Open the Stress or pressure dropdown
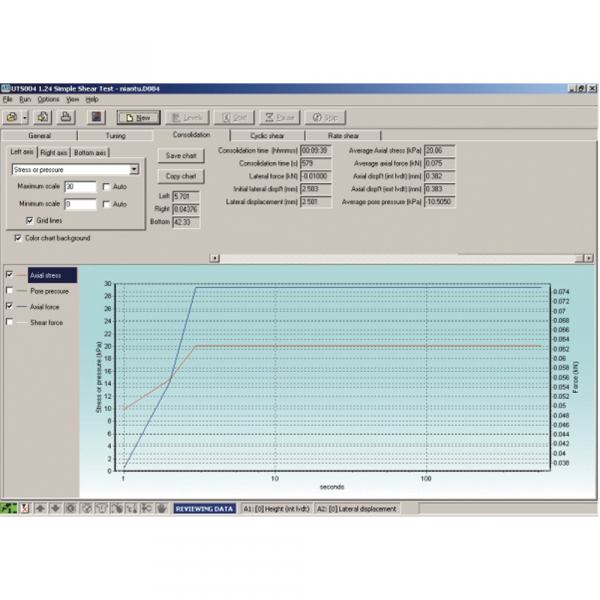Screen dimensions: 600x600 (x=134, y=170)
